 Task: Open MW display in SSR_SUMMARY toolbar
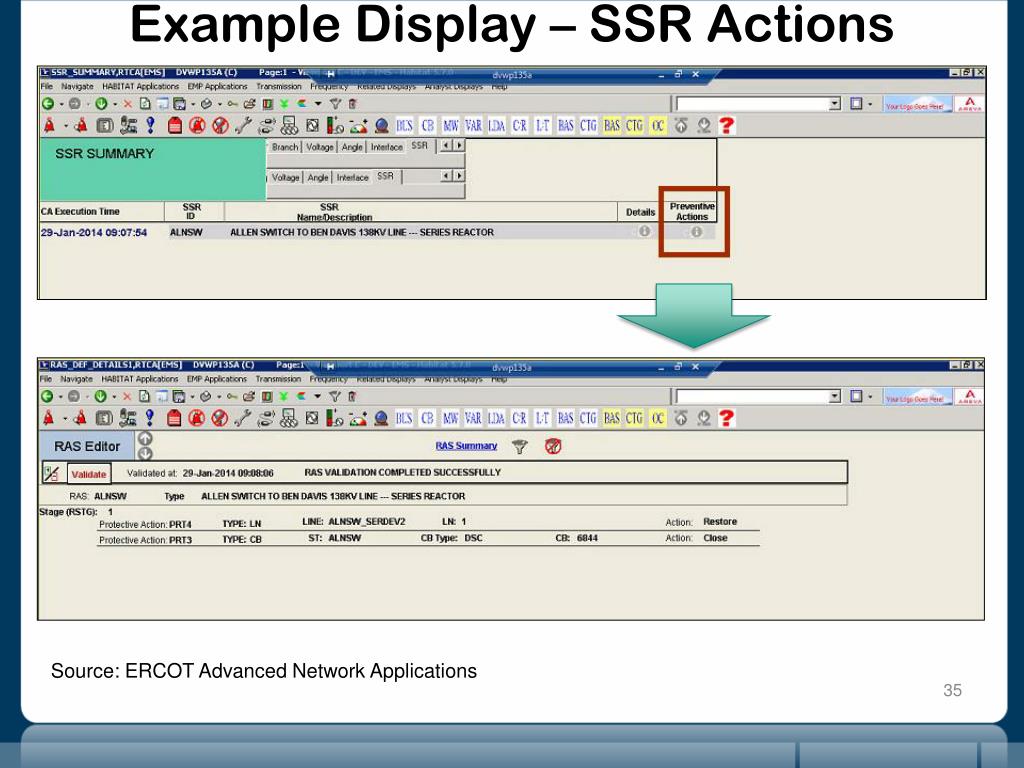click(x=451, y=125)
